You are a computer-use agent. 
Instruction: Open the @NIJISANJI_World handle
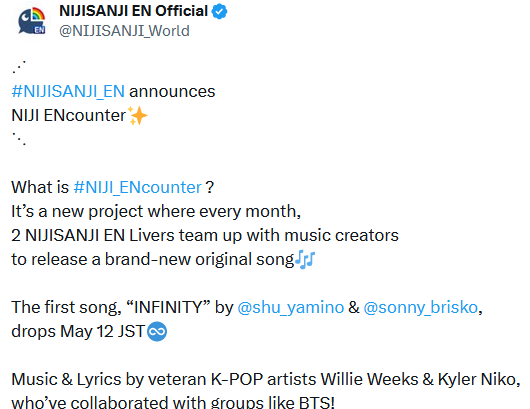124,31
